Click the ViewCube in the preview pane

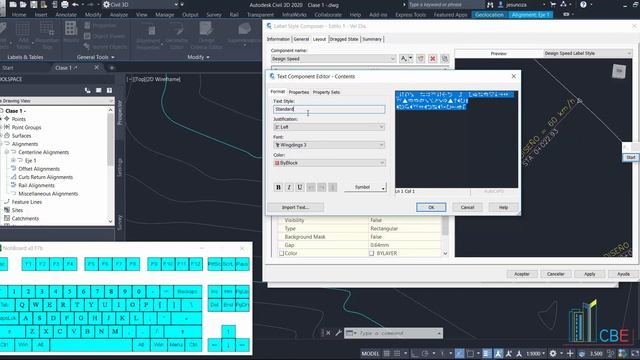click(x=619, y=71)
